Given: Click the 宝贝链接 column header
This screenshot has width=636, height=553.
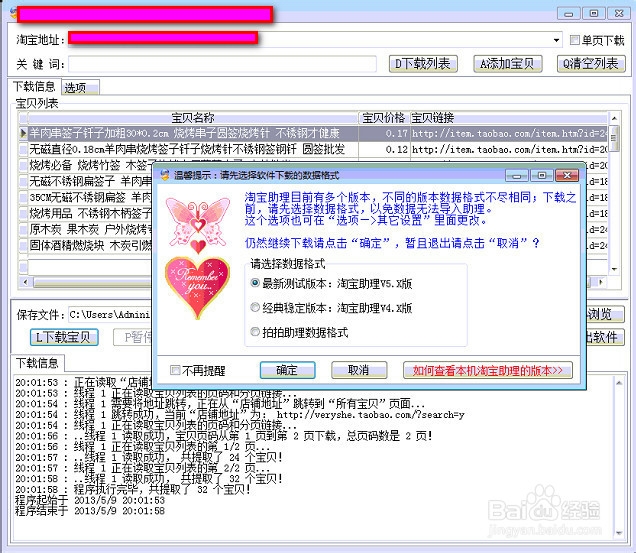Looking at the screenshot, I should (x=509, y=118).
